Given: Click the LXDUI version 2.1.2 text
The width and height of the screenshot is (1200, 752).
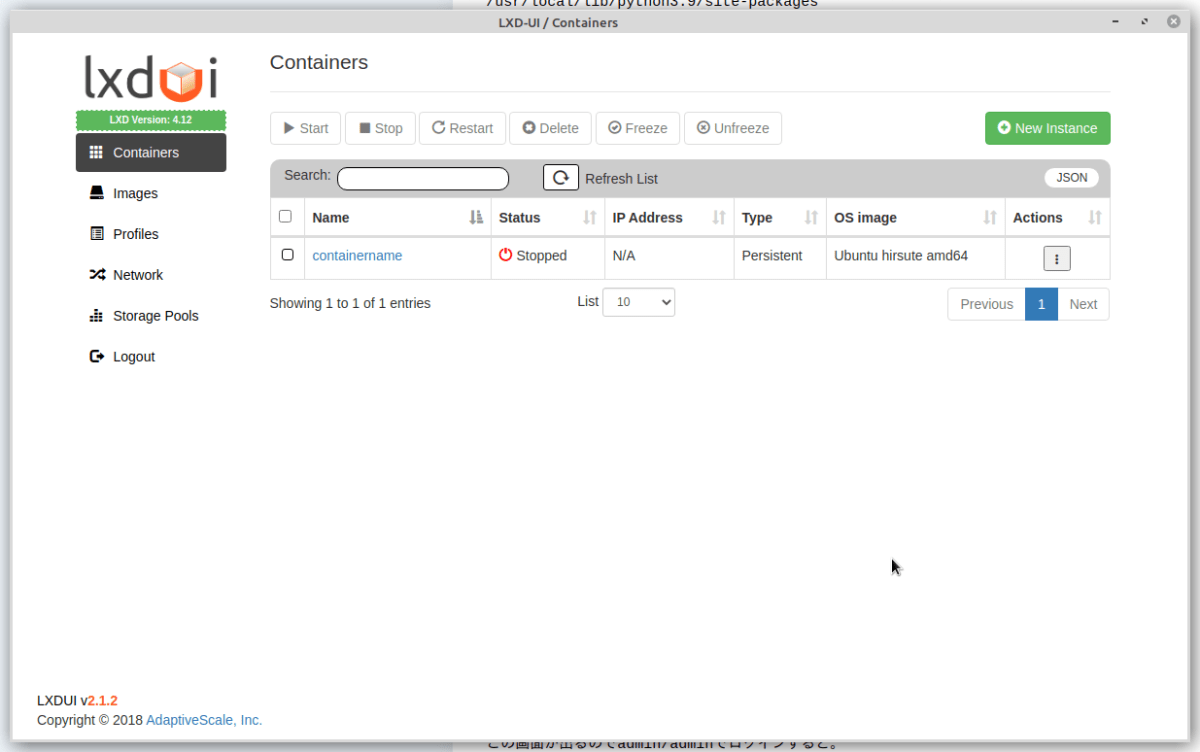Looking at the screenshot, I should [77, 701].
